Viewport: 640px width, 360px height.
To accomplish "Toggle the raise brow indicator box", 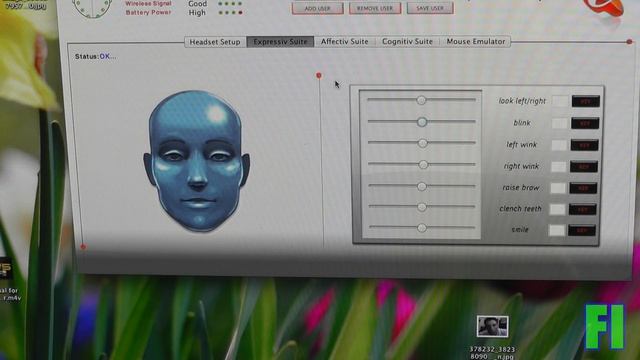I will pos(558,188).
